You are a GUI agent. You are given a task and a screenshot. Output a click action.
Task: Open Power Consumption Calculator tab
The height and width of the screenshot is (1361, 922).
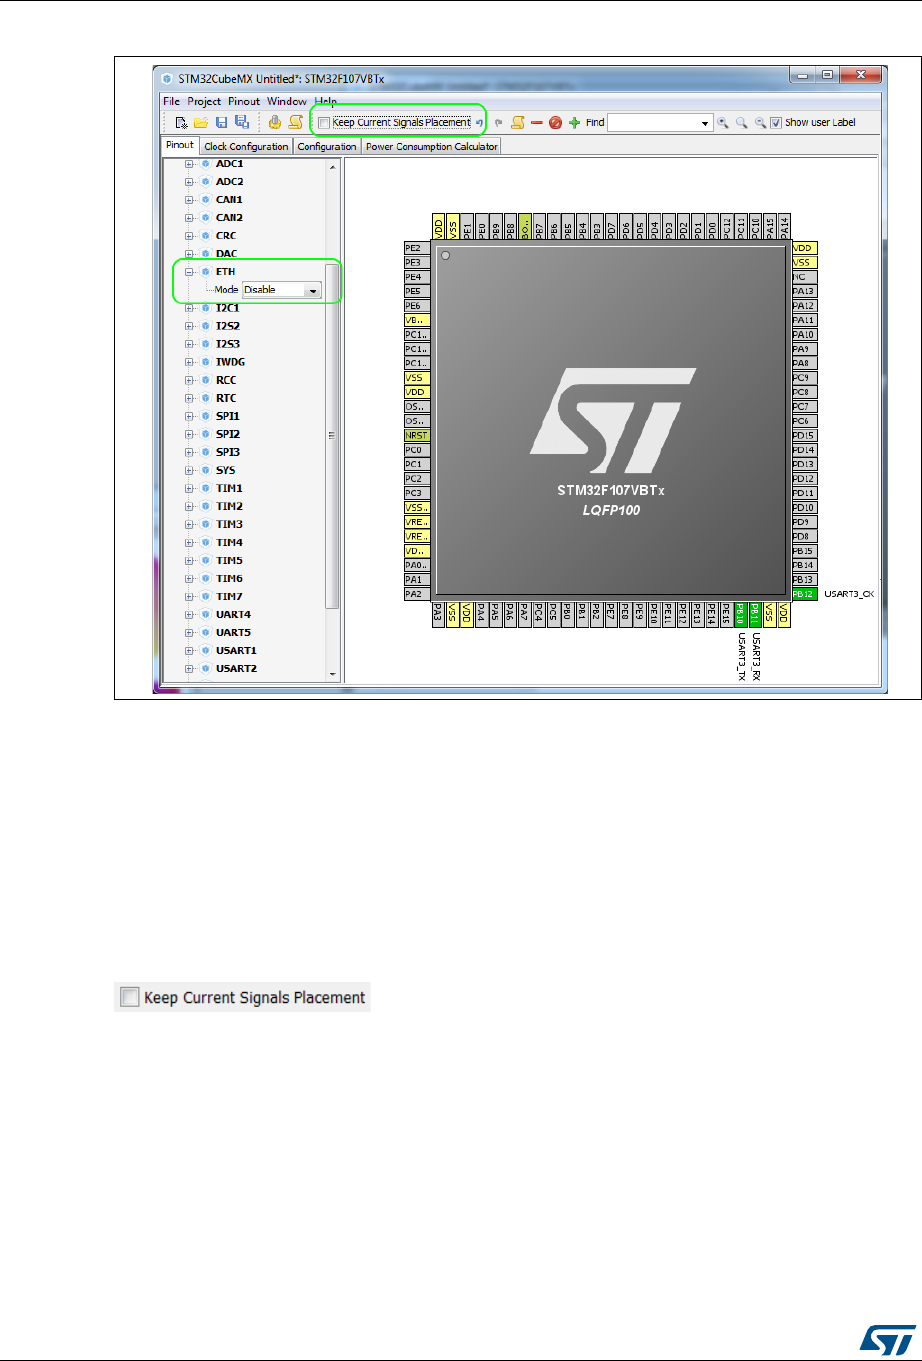click(x=431, y=147)
